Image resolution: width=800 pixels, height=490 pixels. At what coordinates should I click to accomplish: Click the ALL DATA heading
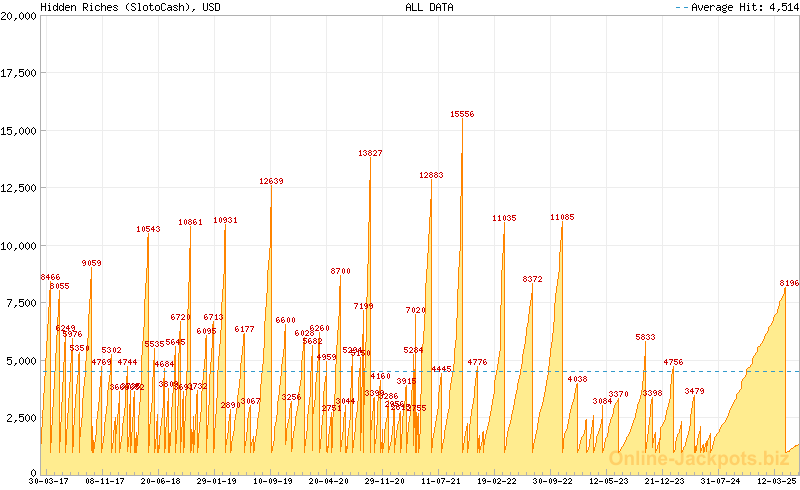[428, 7]
